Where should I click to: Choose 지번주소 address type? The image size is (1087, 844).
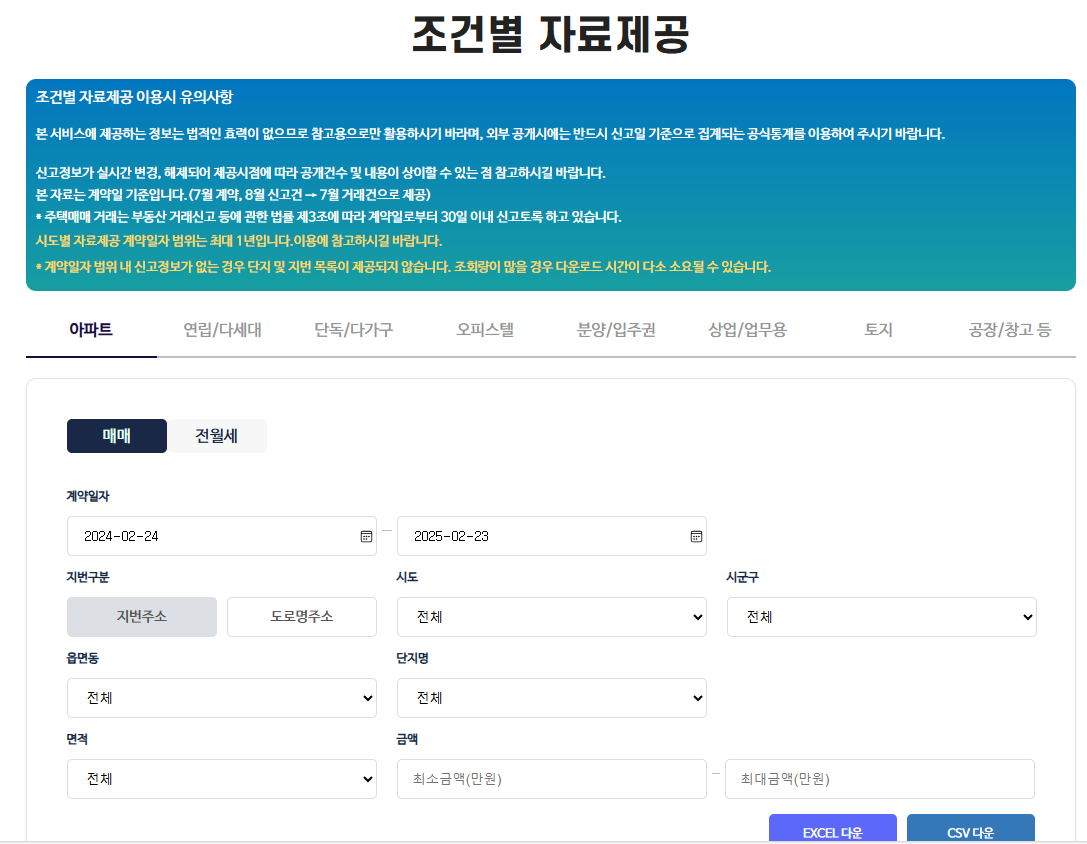tap(141, 617)
